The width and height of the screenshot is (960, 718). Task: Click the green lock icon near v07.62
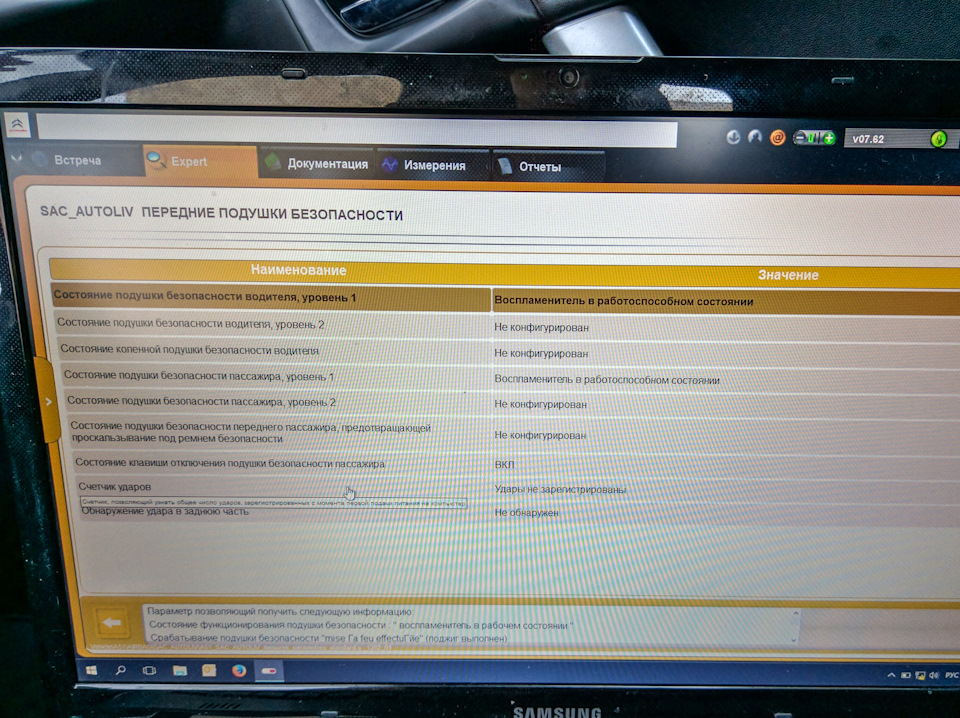tap(938, 140)
